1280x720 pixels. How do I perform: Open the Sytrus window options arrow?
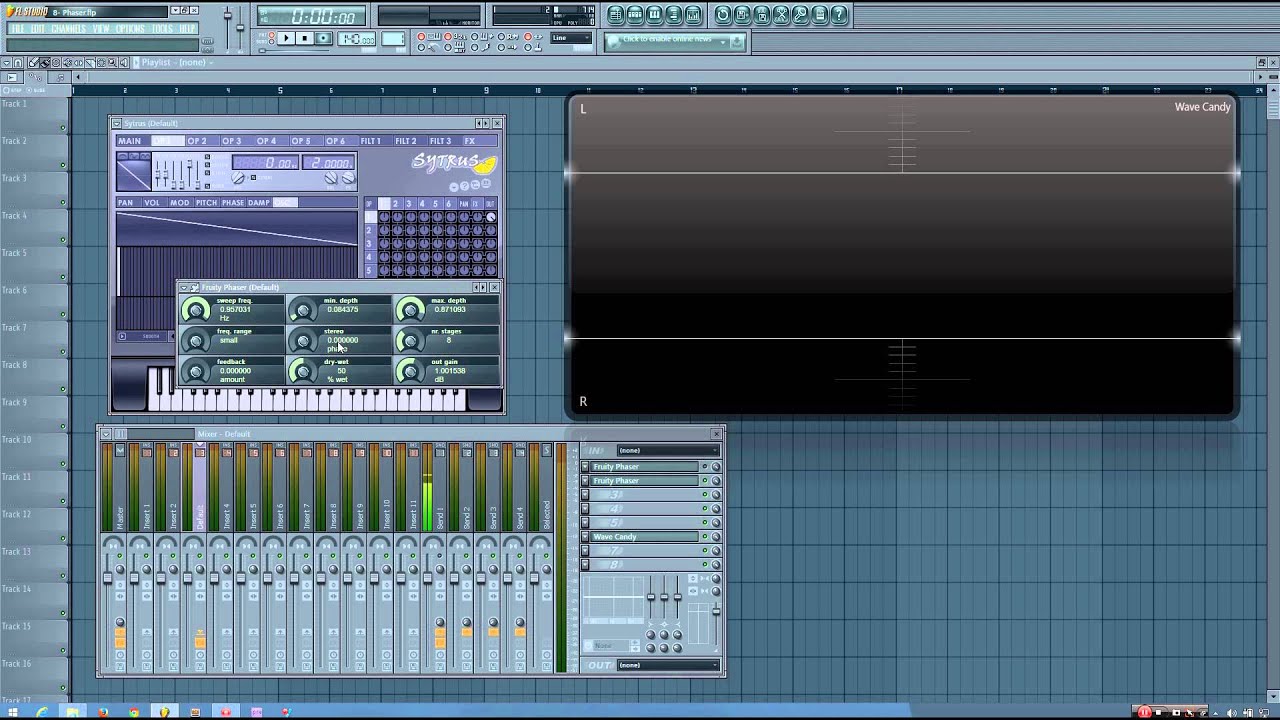point(117,124)
